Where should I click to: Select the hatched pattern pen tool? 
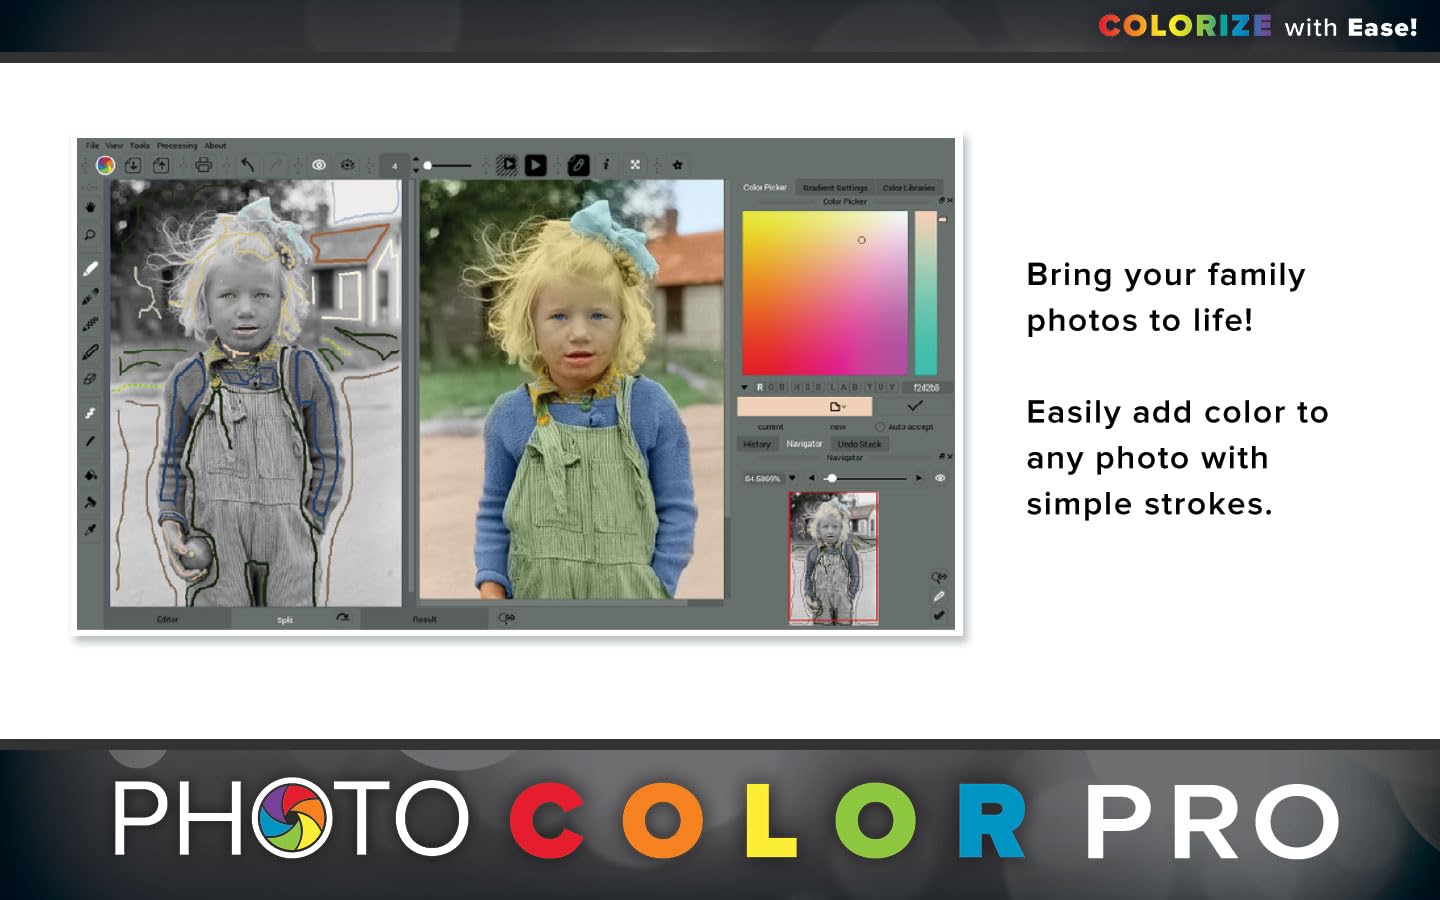(x=90, y=324)
